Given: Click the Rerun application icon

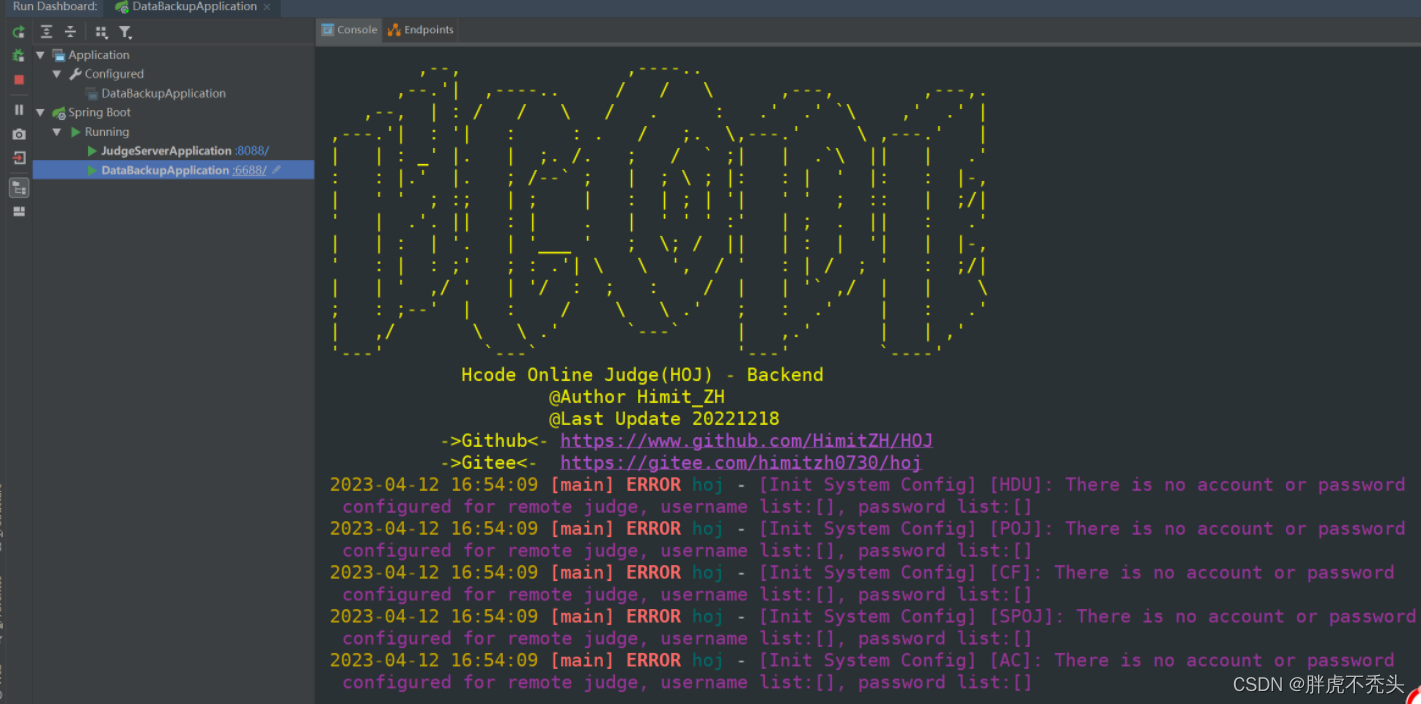Looking at the screenshot, I should pos(18,32).
